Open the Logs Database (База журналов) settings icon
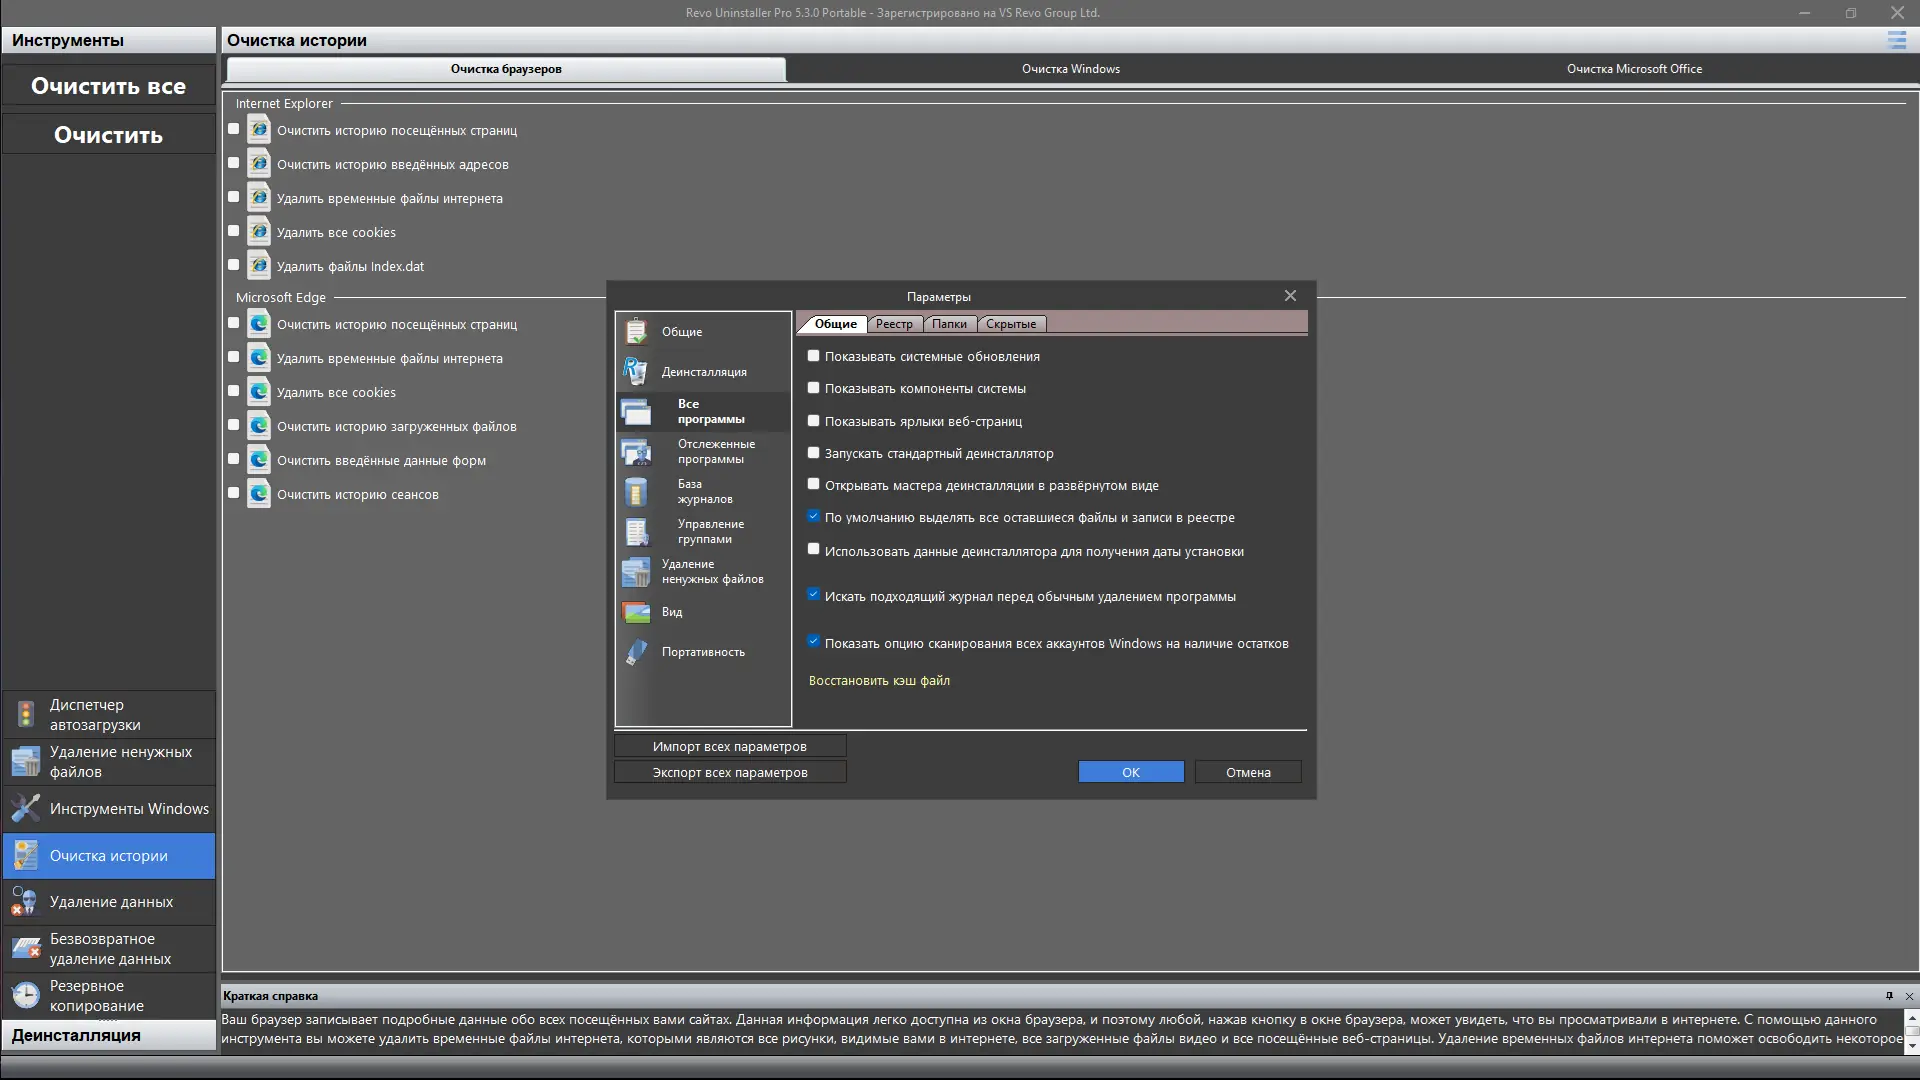Viewport: 1920px width, 1080px height. tap(636, 492)
